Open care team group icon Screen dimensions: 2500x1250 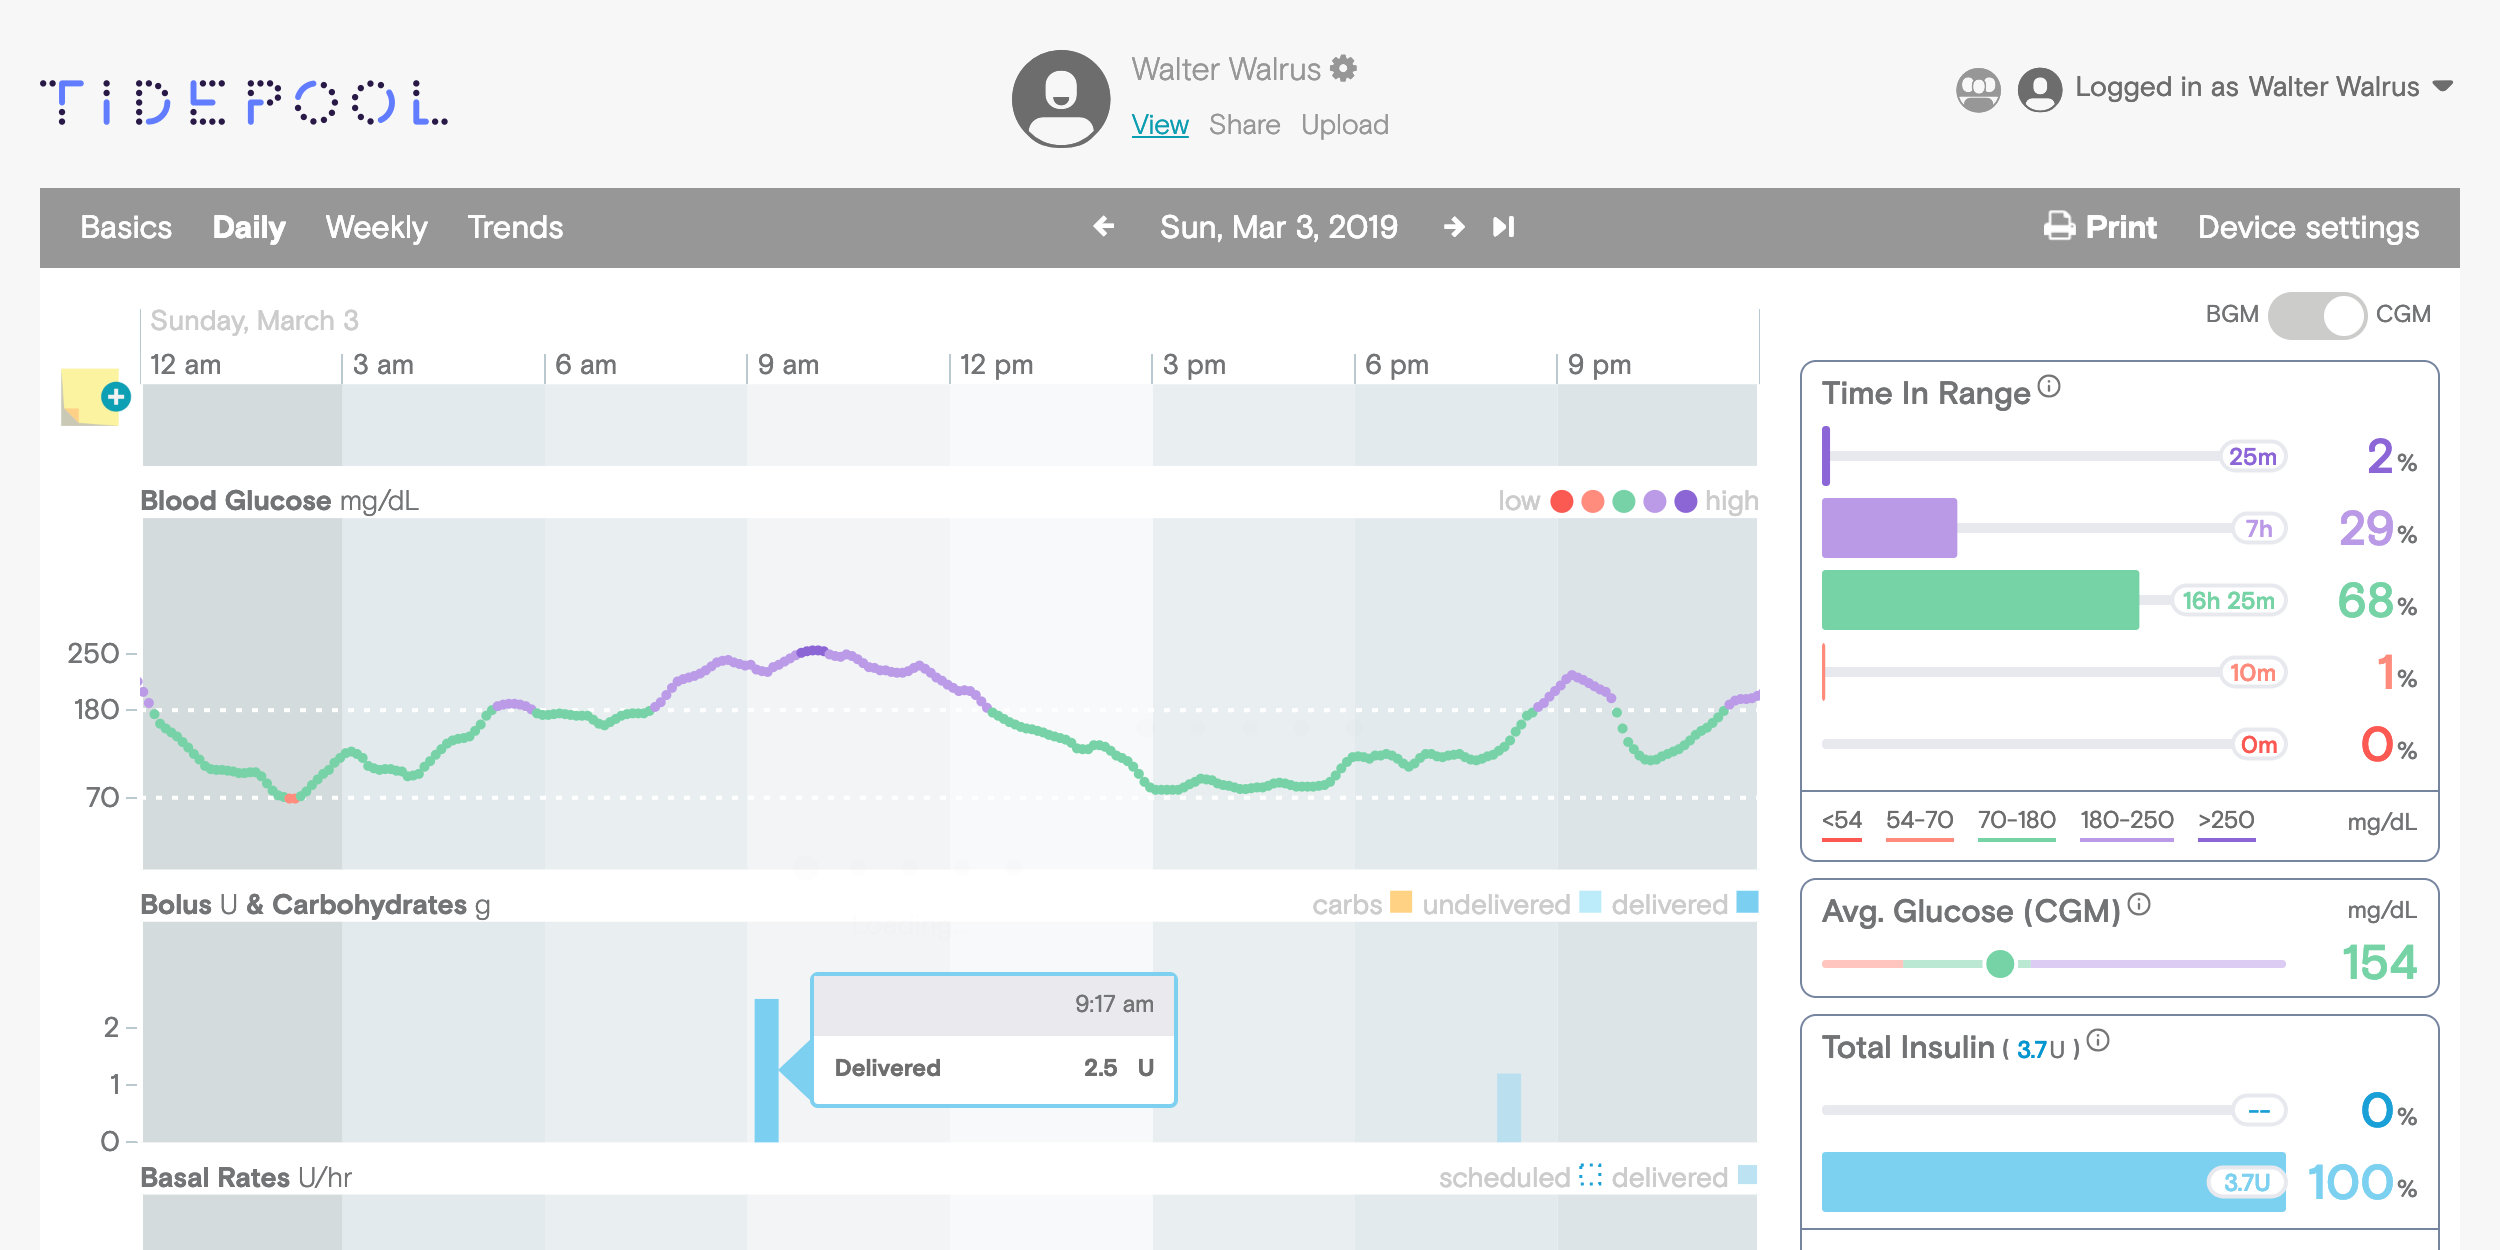tap(1977, 90)
